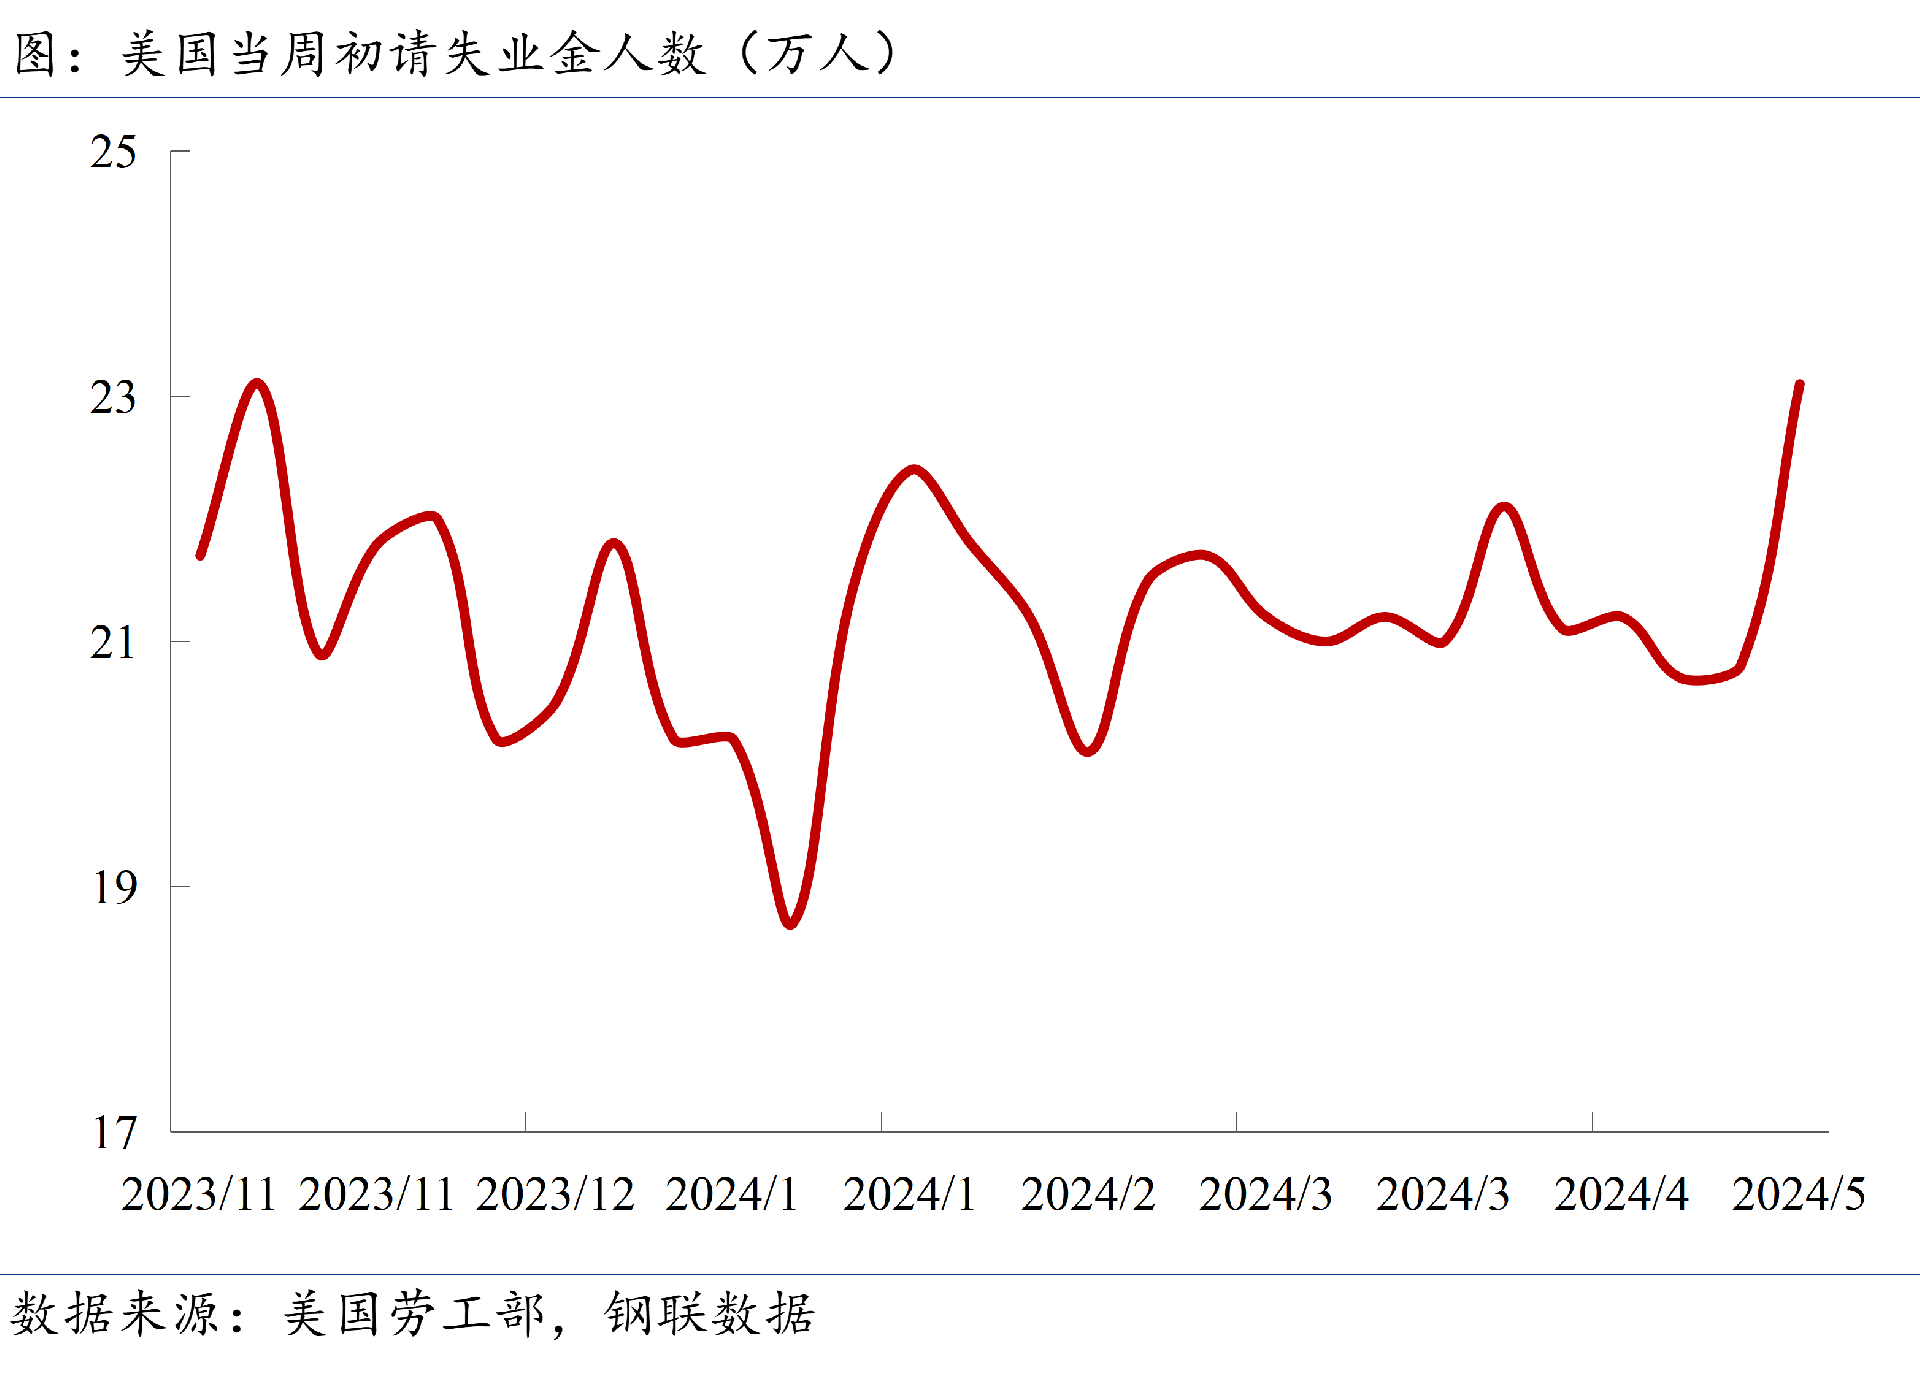This screenshot has height=1374, width=1920.
Task: Click the first x-axis label on the left
Action: click(198, 1195)
